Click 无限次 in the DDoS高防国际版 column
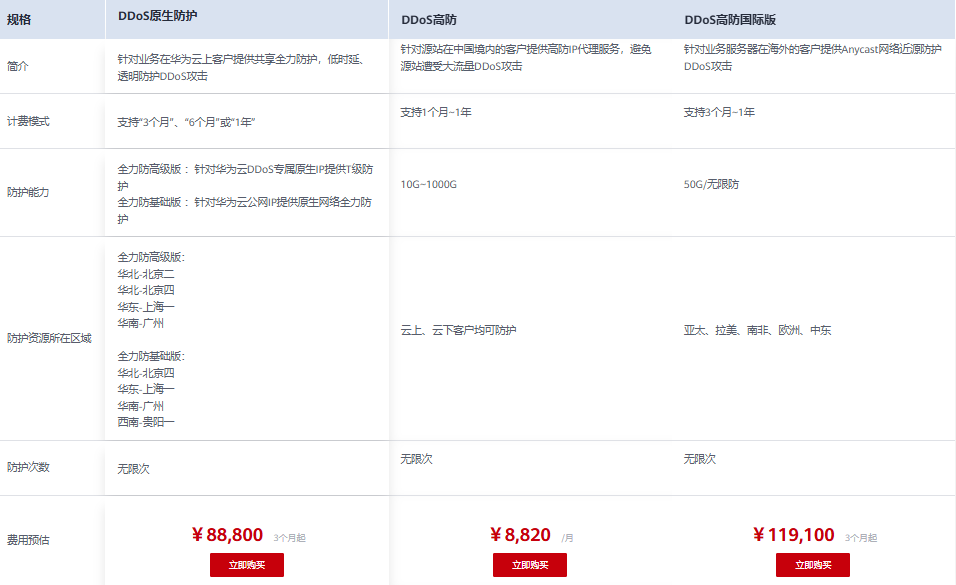The height and width of the screenshot is (585, 956). (699, 459)
